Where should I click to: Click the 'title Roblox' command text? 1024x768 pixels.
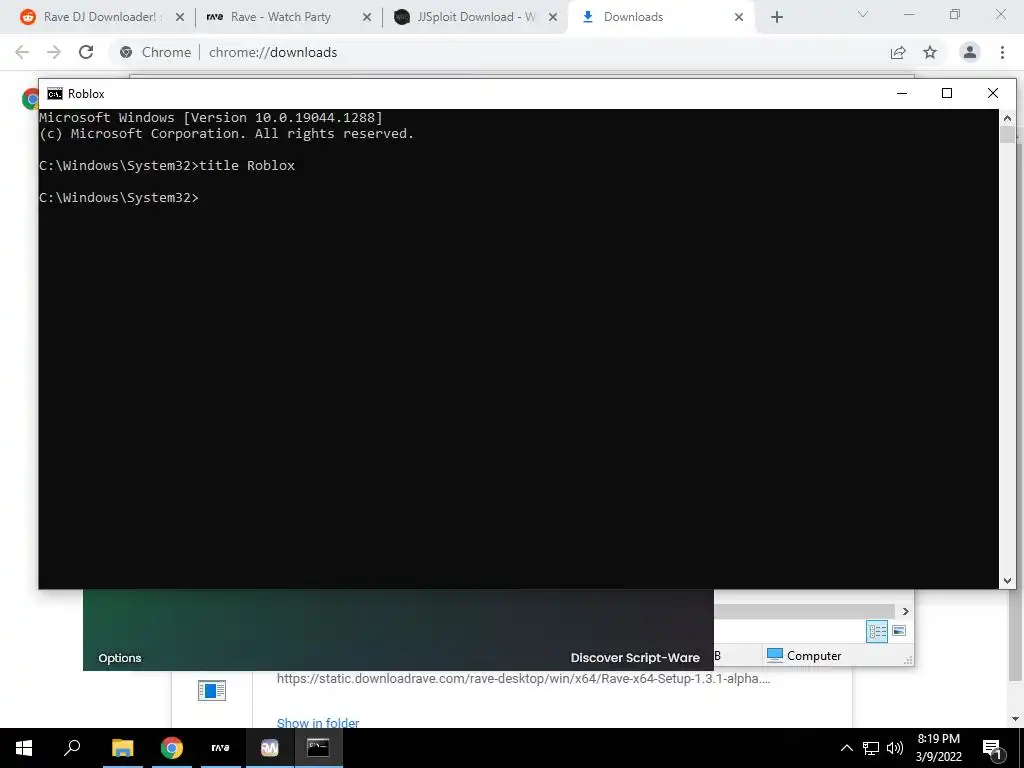[247, 165]
